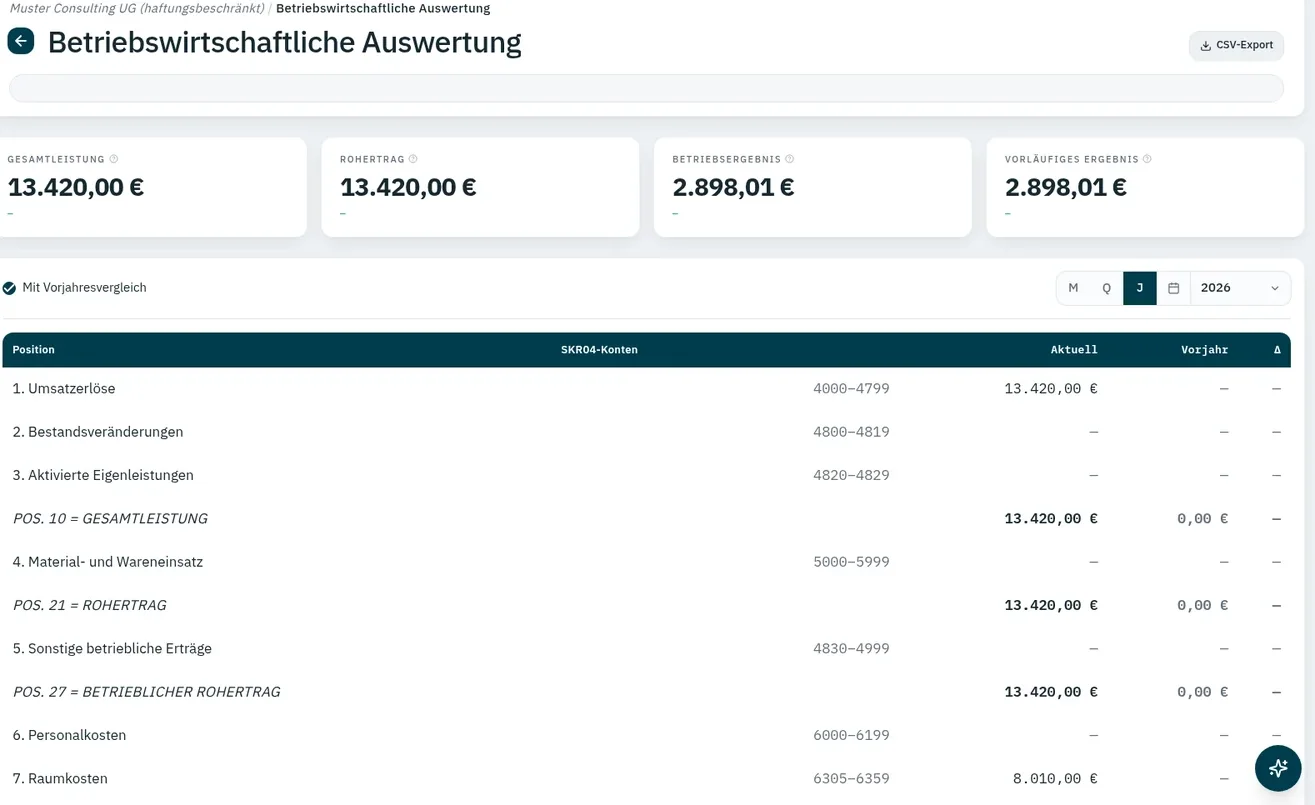
Task: Click info icon next to Betriebsergebnis
Action: coord(790,159)
